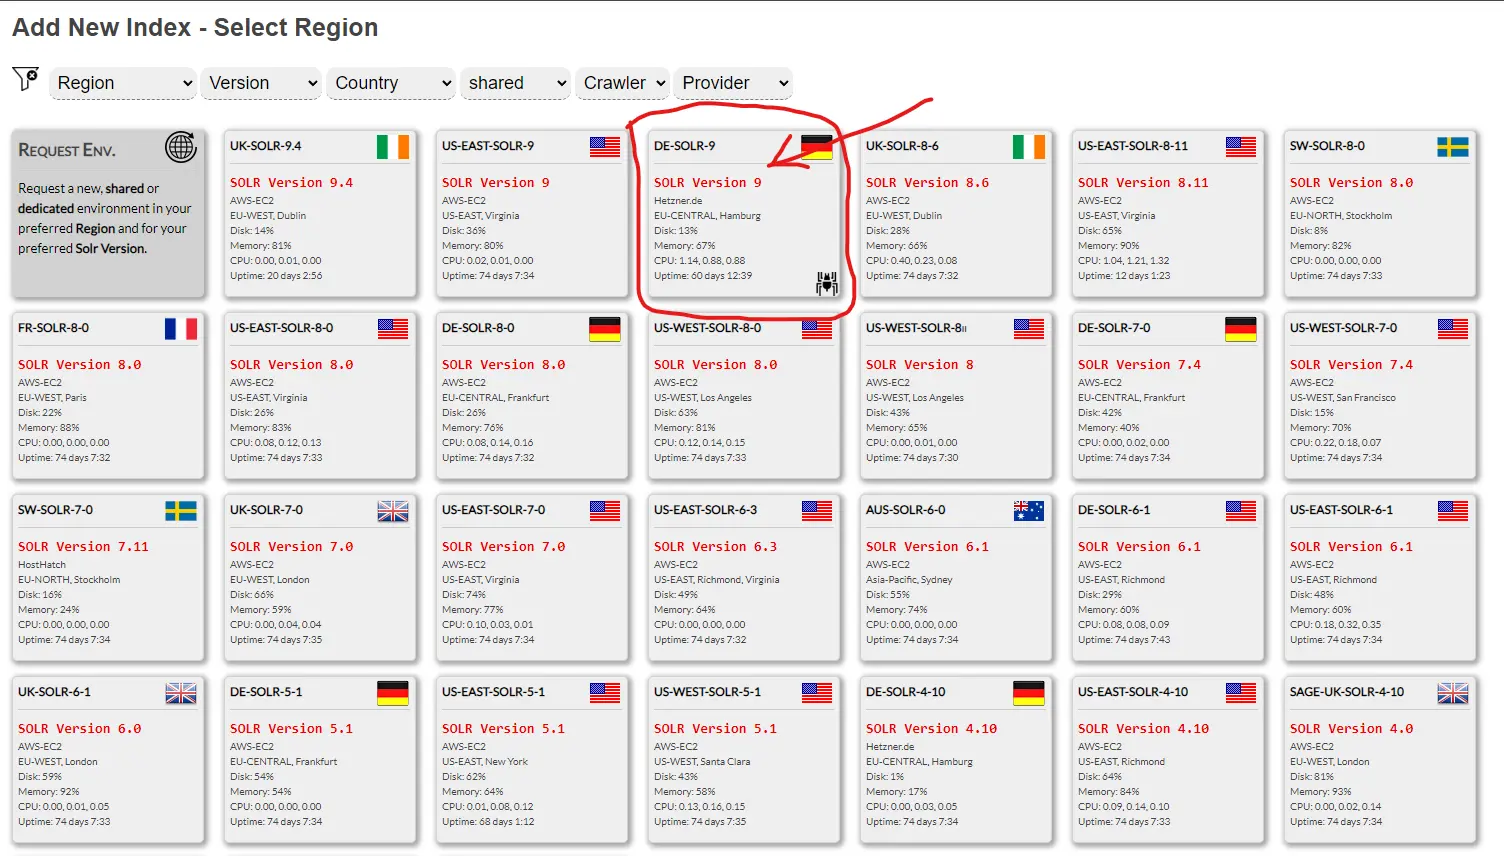Click the filter funnel icon
1504x856 pixels.
25,79
